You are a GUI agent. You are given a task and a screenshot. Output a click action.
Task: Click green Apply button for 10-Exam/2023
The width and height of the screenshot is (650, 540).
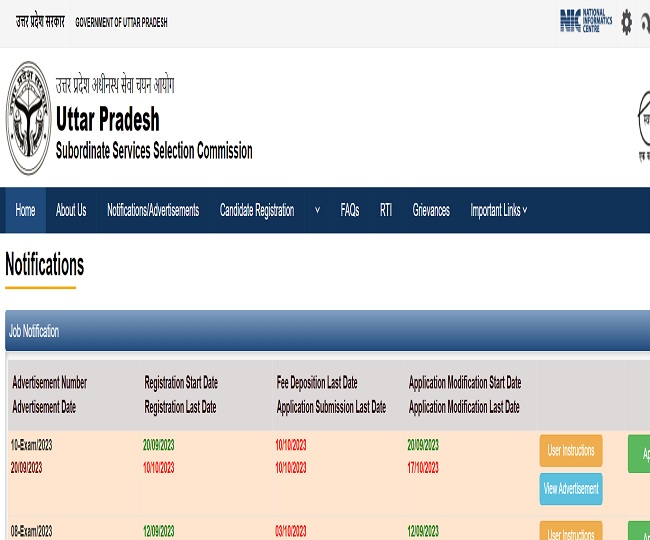click(x=639, y=453)
